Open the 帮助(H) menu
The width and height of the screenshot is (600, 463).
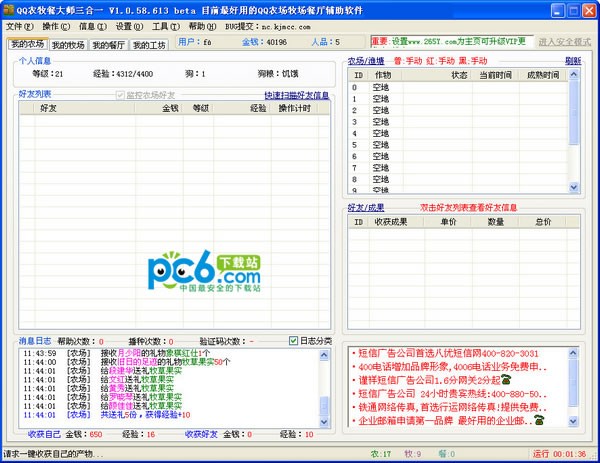pyautogui.click(x=202, y=26)
